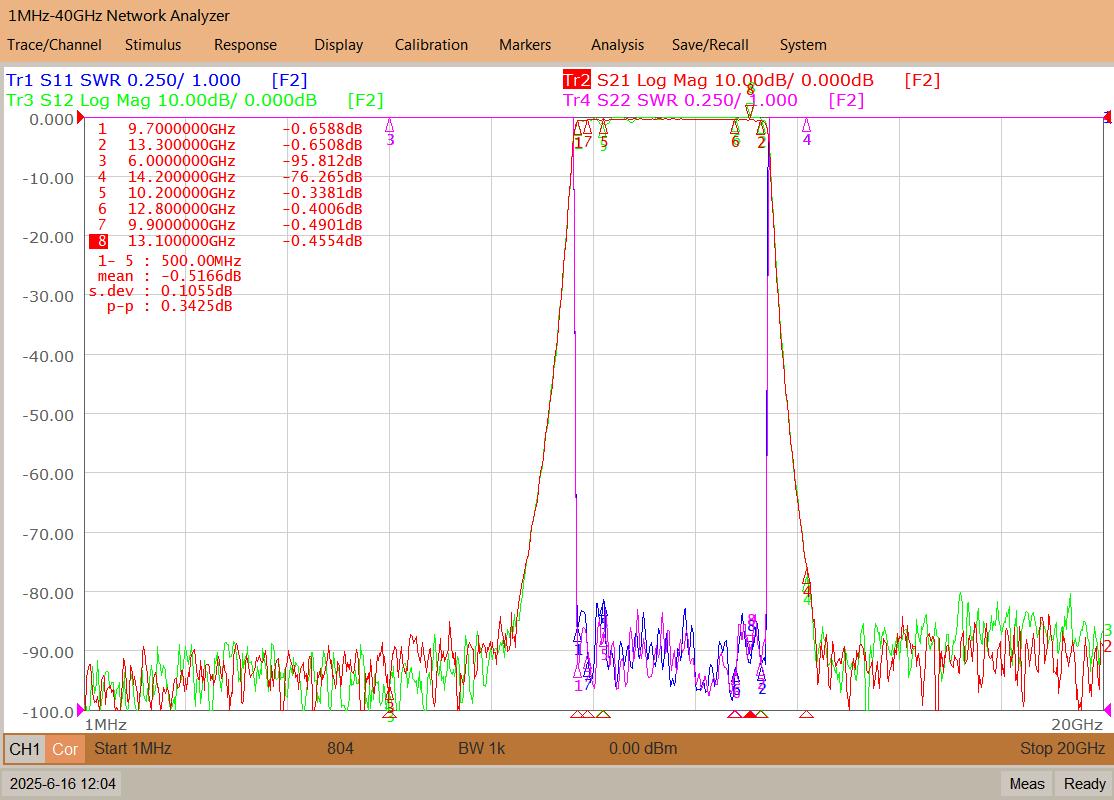Open the Markers menu
Screen dimensions: 1114x800
pyautogui.click(x=525, y=45)
